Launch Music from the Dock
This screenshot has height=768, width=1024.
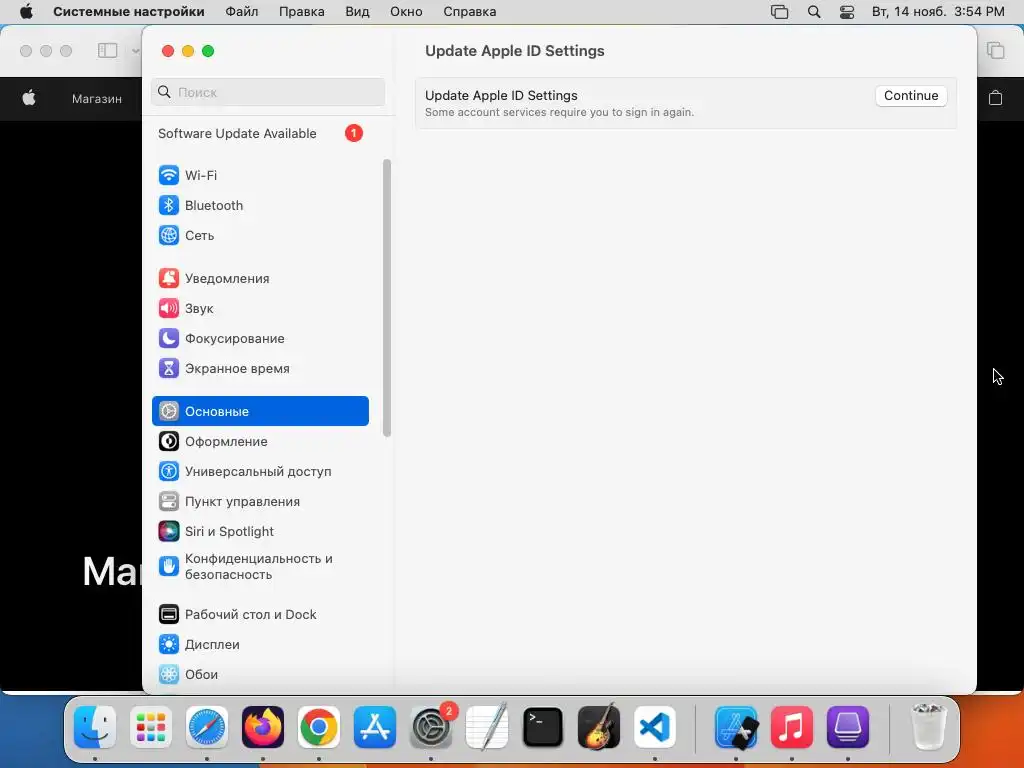792,727
